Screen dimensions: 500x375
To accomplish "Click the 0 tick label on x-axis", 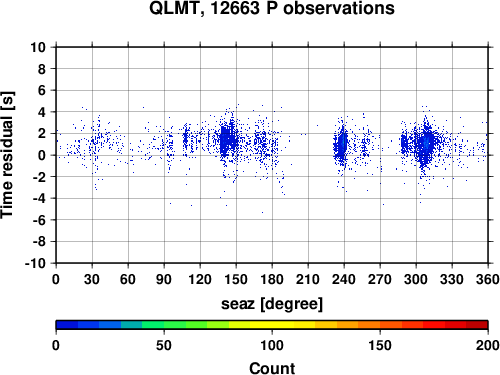I will [56, 279].
